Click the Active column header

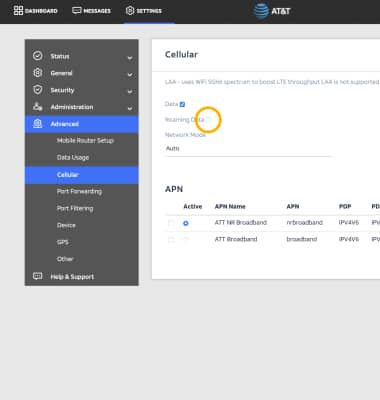pos(193,206)
